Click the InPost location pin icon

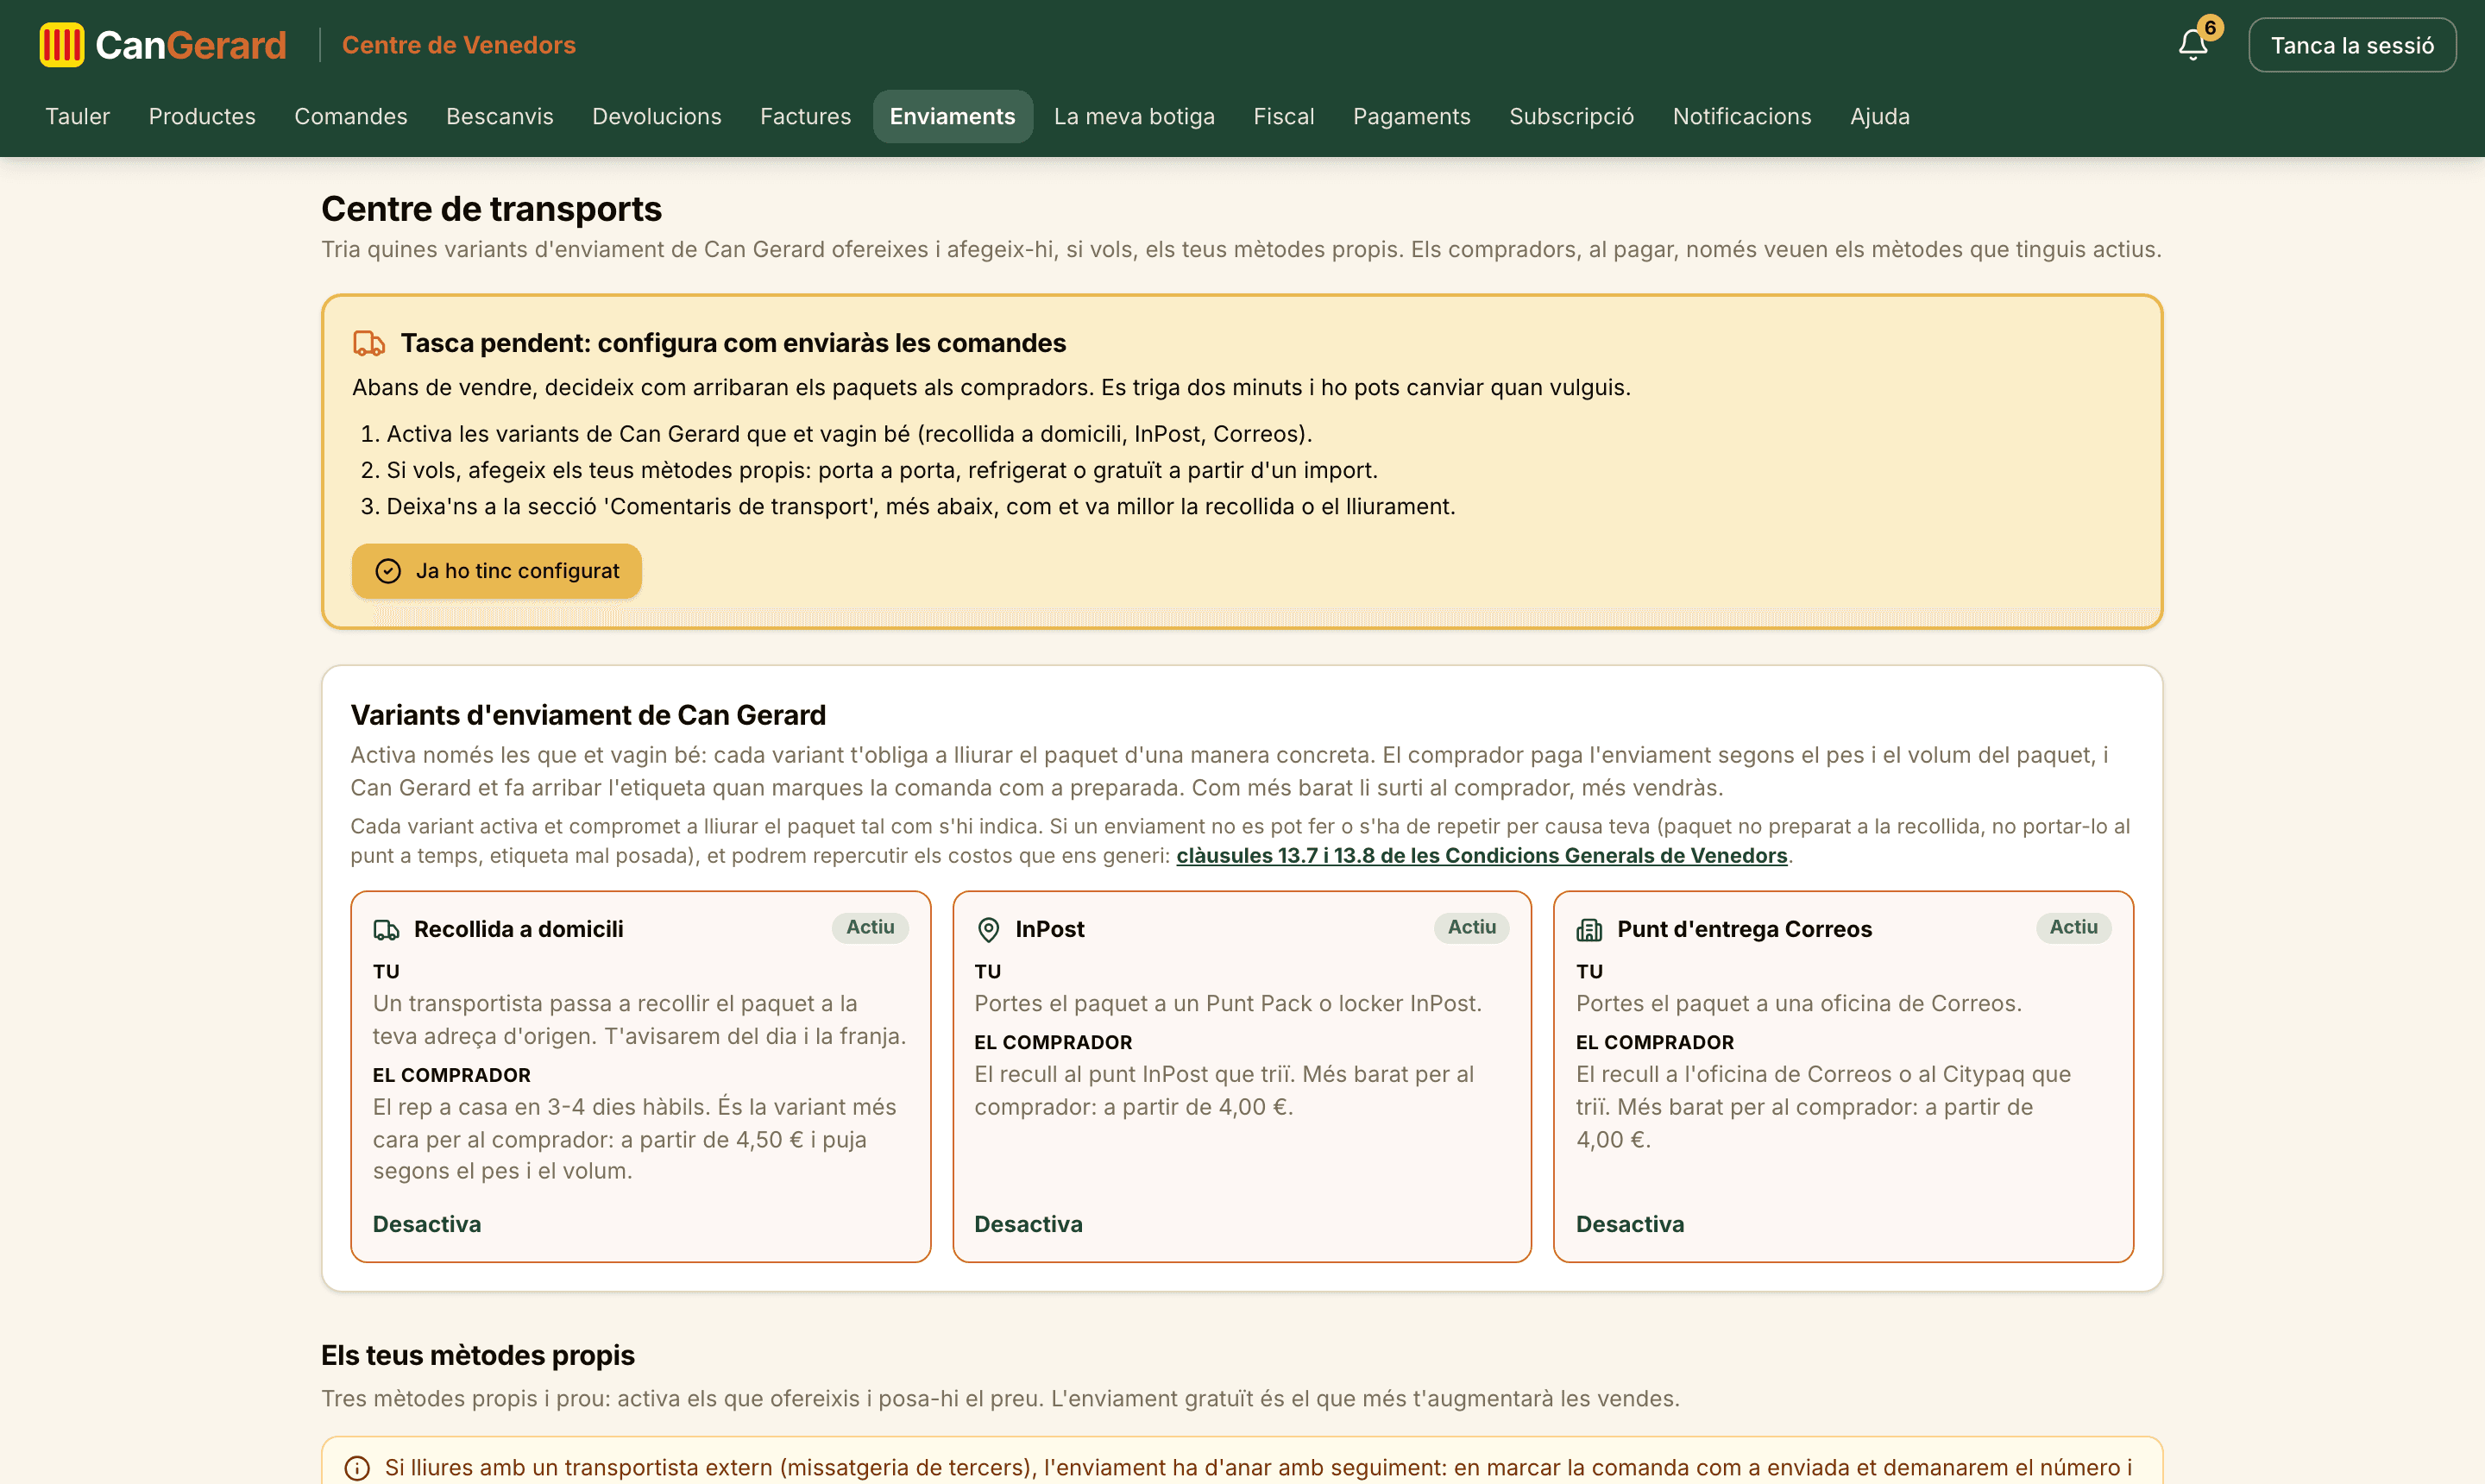coord(988,930)
